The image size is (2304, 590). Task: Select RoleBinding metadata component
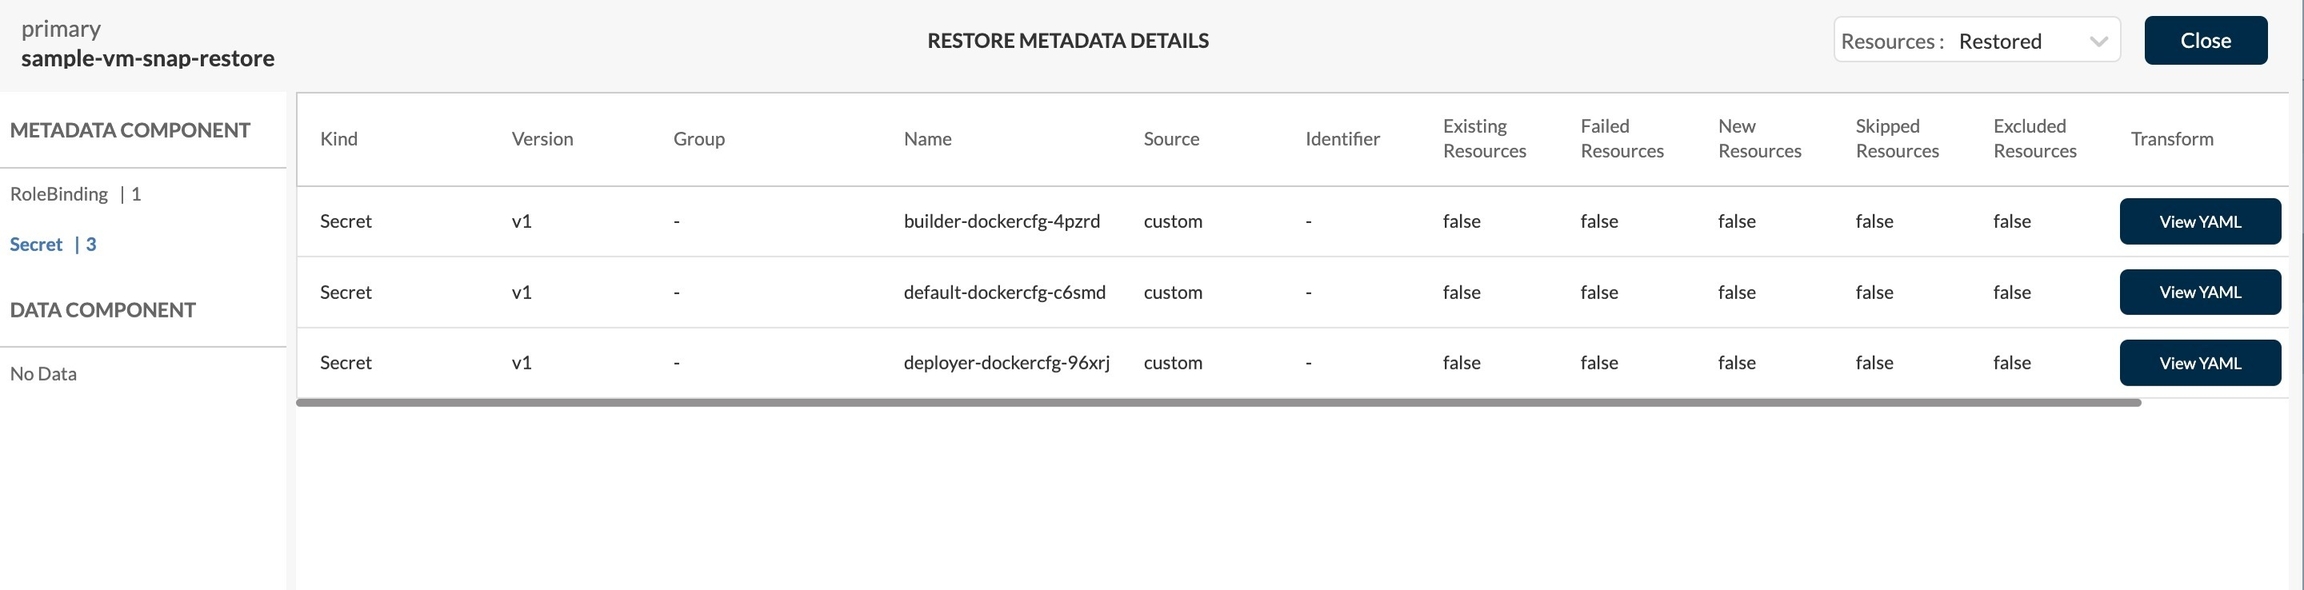tap(59, 194)
